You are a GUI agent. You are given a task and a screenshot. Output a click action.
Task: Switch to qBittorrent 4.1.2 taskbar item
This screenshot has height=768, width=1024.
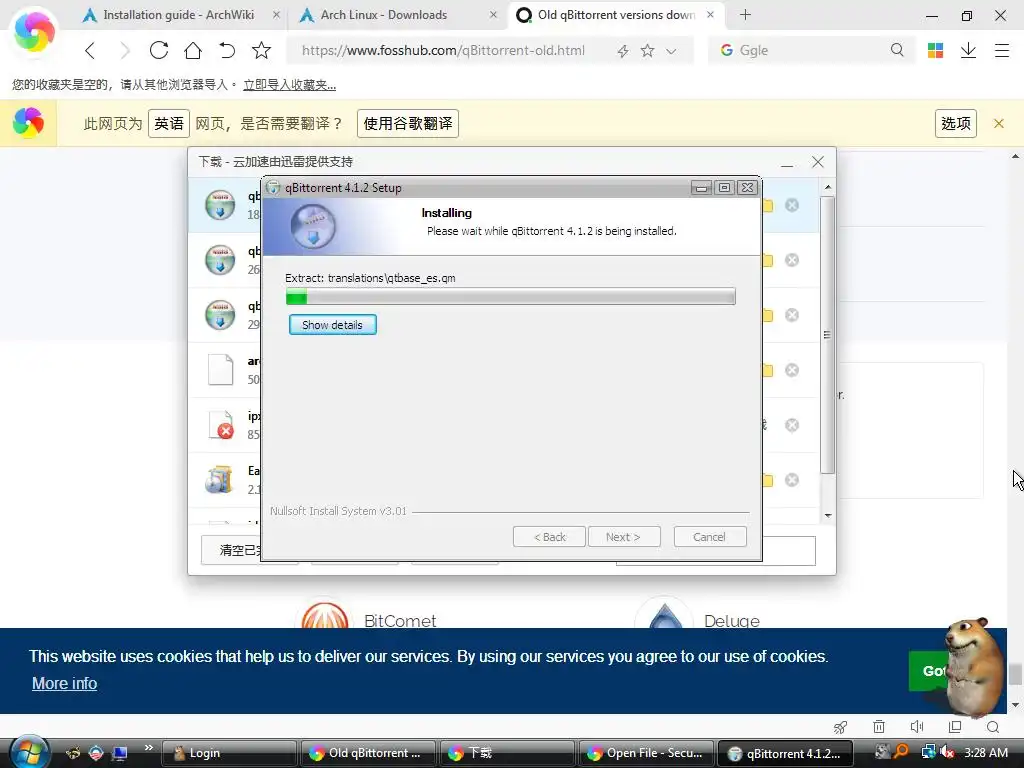(785, 753)
